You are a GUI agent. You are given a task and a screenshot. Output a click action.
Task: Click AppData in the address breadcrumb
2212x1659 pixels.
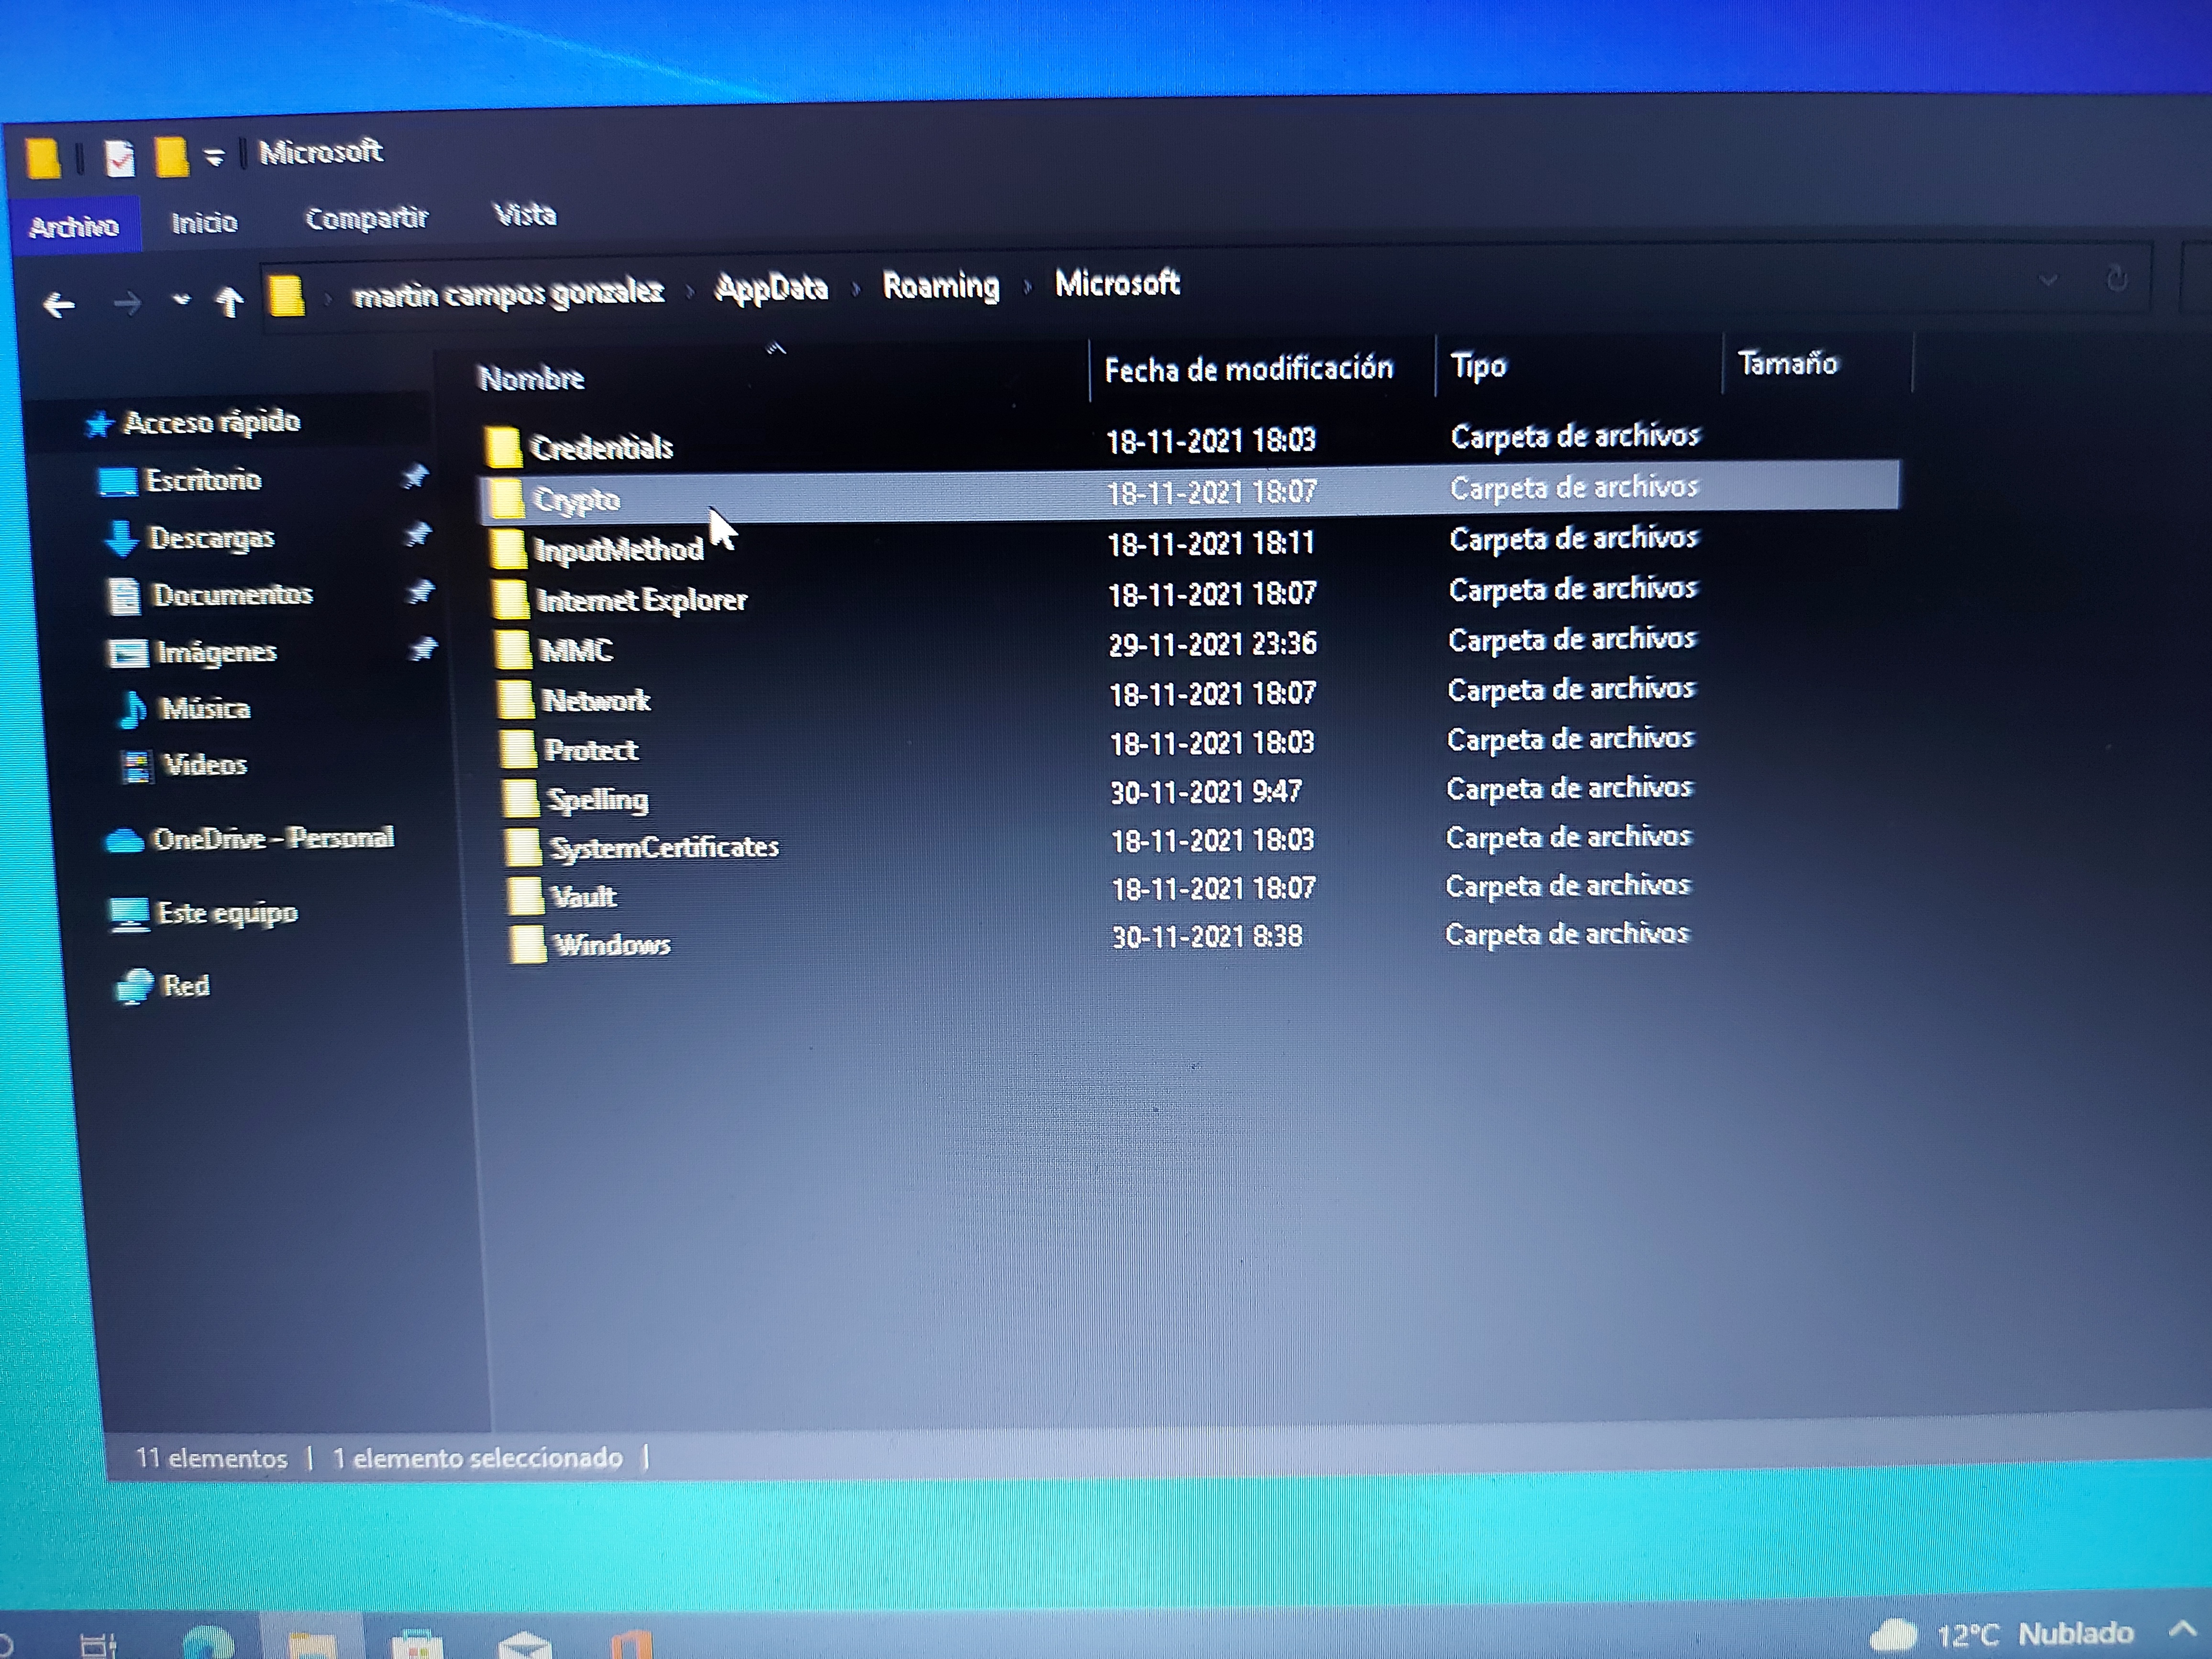pos(771,288)
